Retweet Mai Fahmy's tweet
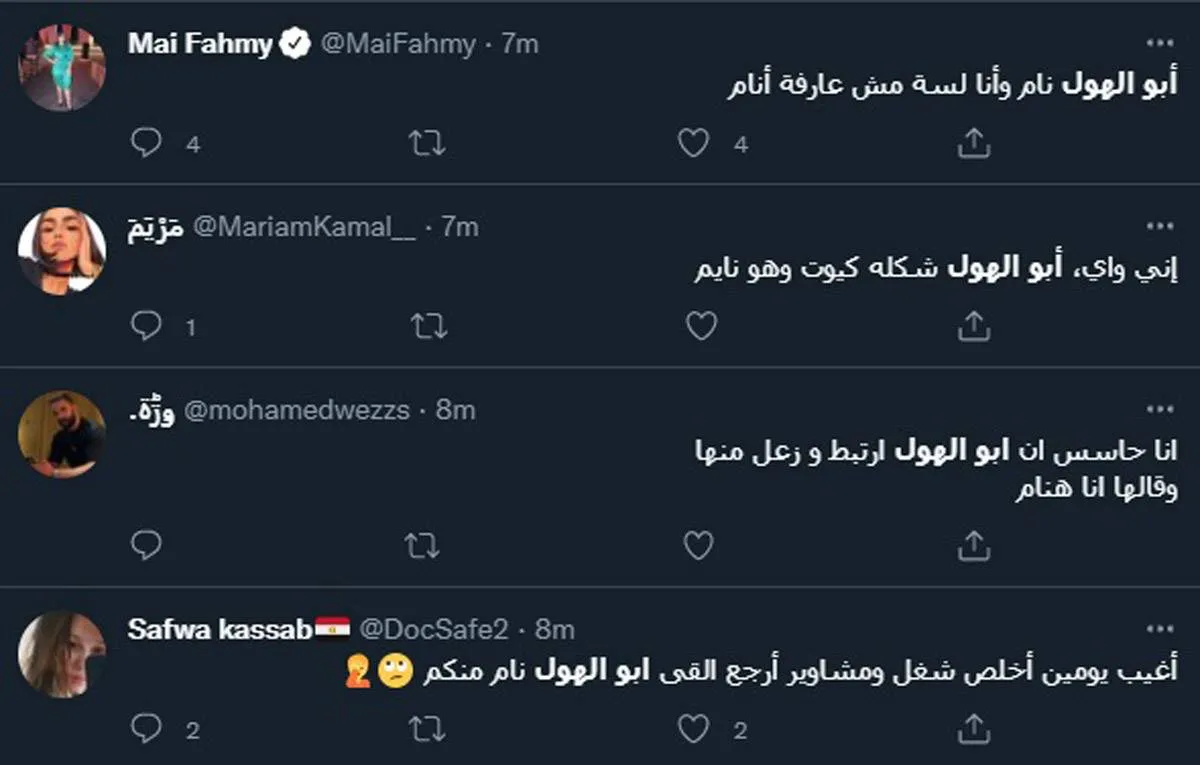Viewport: 1200px width, 765px height. click(427, 144)
